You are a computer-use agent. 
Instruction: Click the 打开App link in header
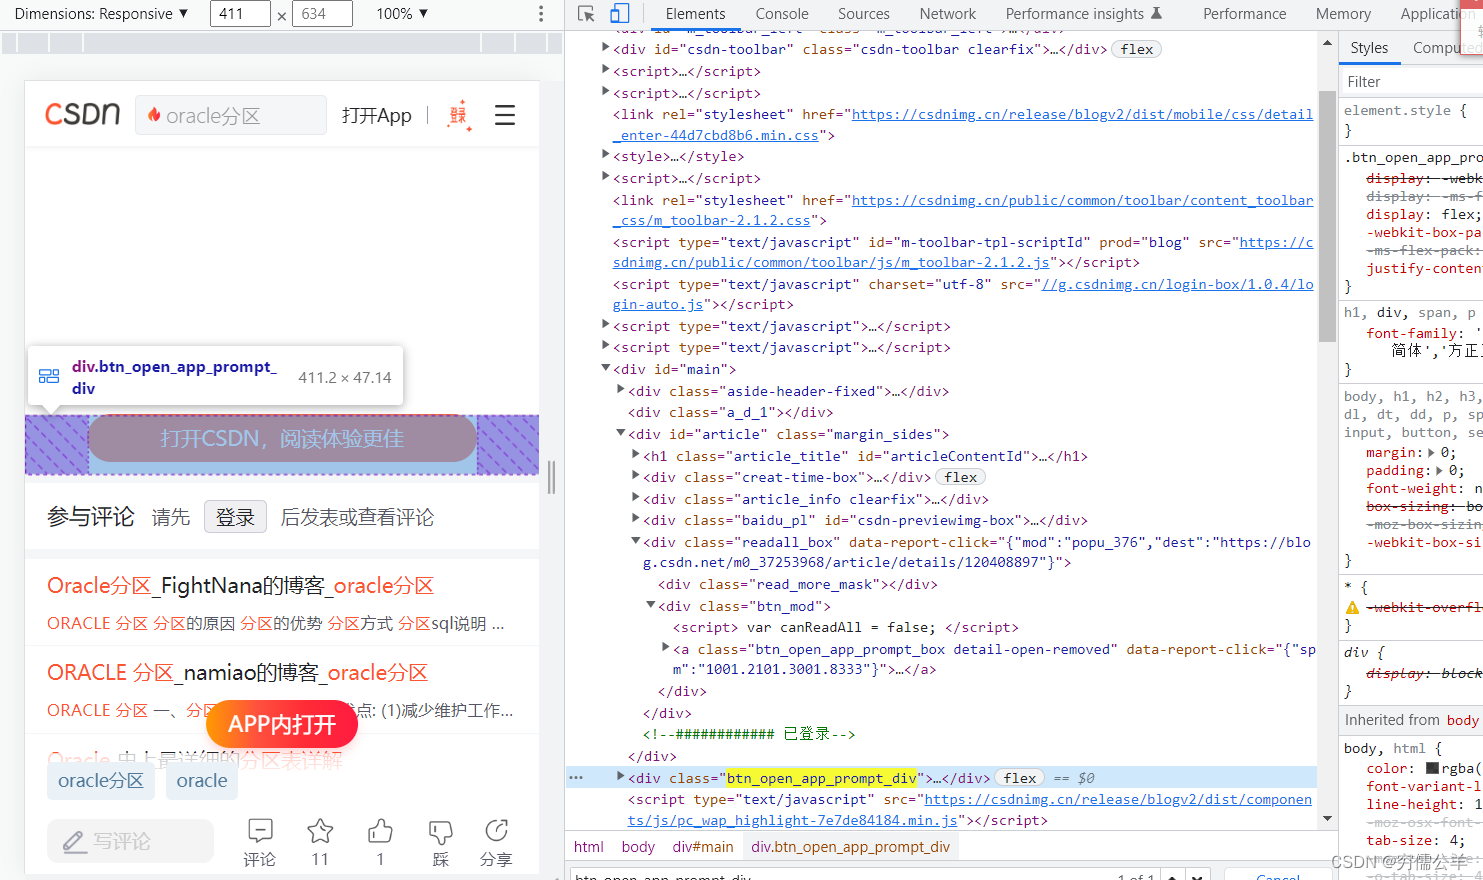377,115
